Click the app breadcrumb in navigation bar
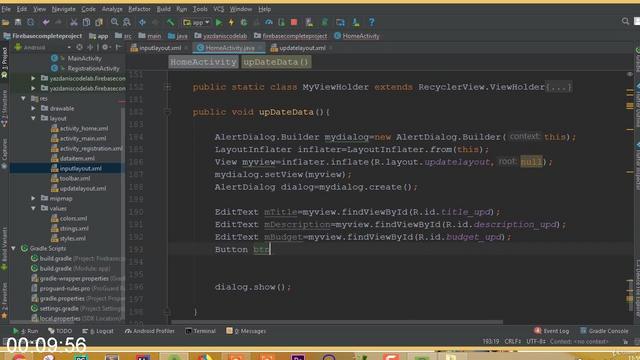 [98, 36]
